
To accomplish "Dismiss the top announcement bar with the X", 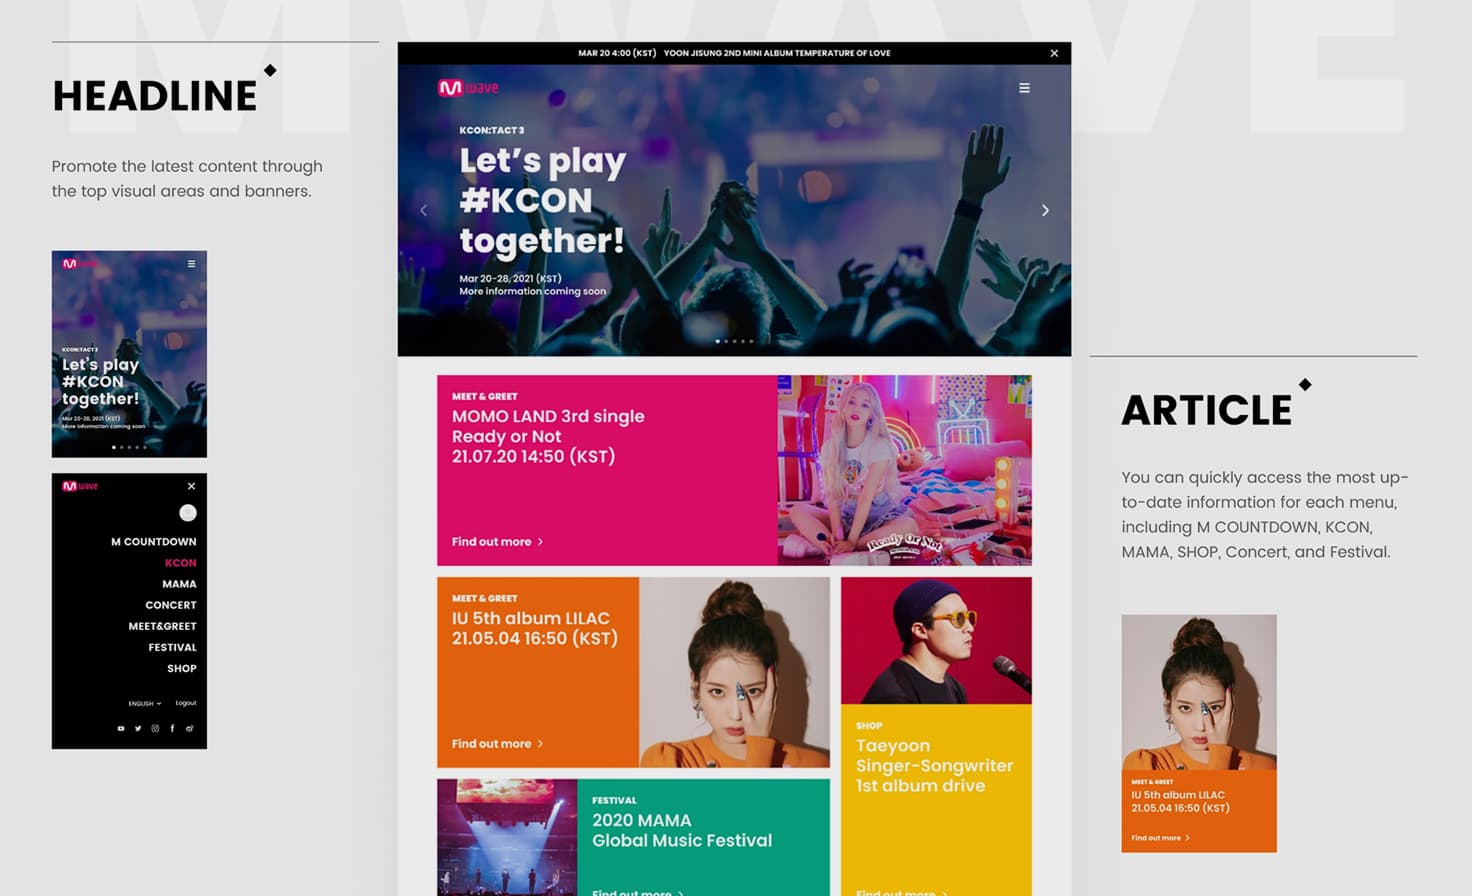I will [x=1054, y=53].
